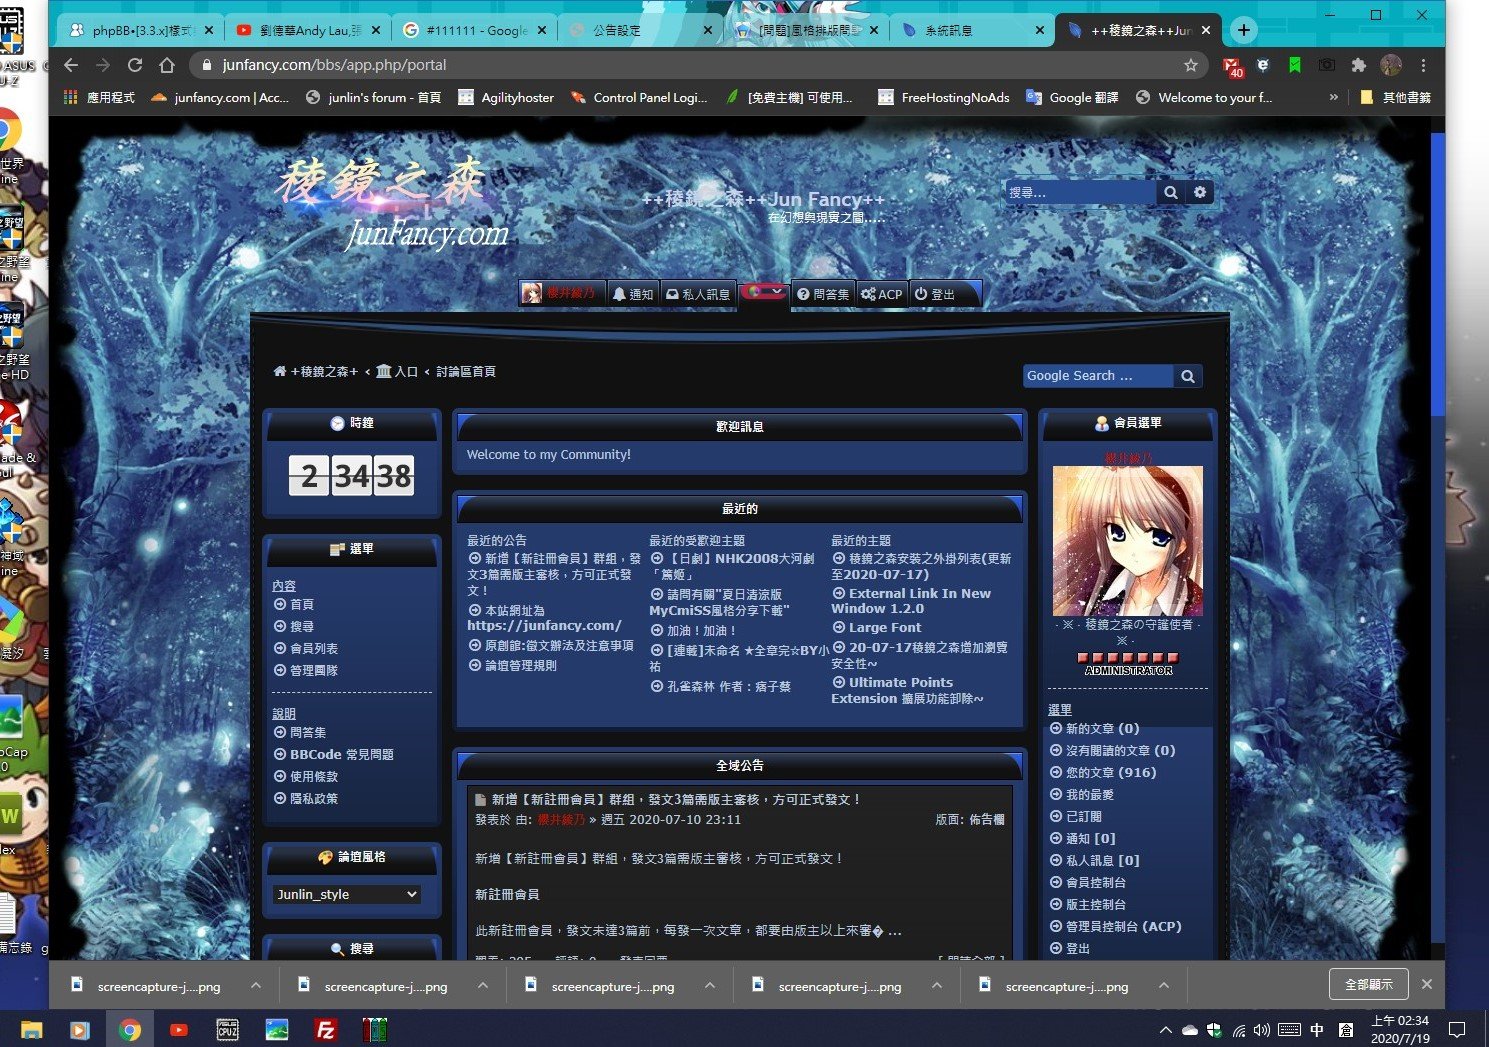
Task: Go back to the previous page
Action: (x=71, y=65)
